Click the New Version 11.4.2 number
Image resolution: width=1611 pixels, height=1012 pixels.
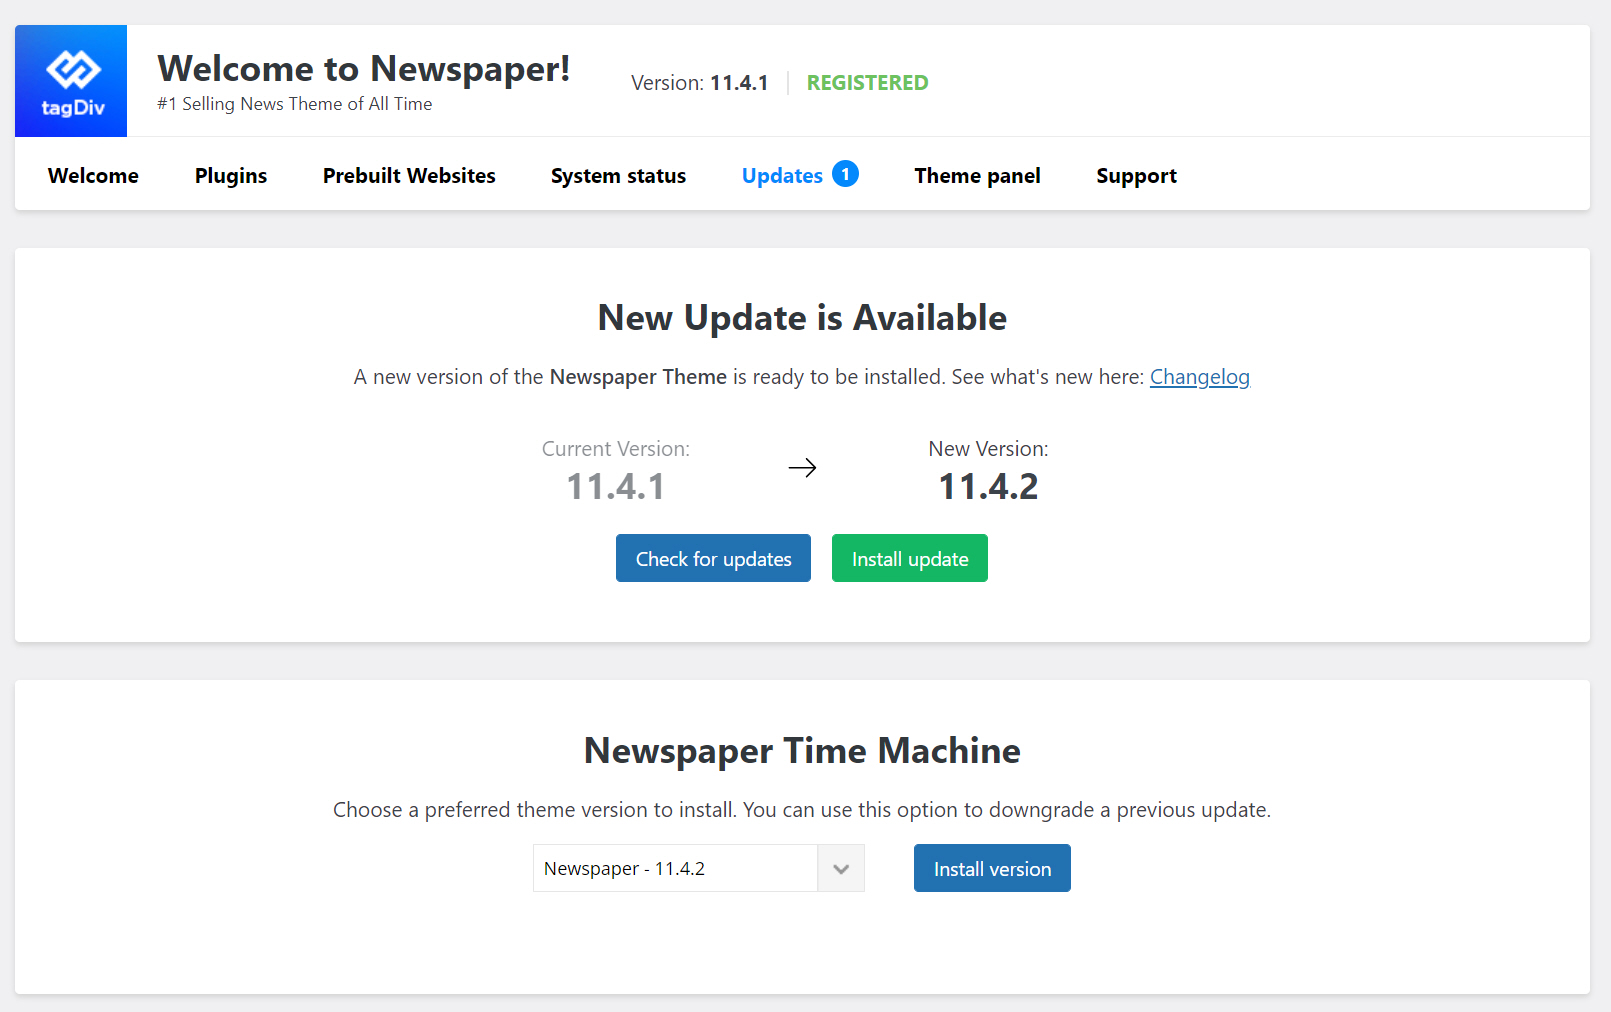988,487
